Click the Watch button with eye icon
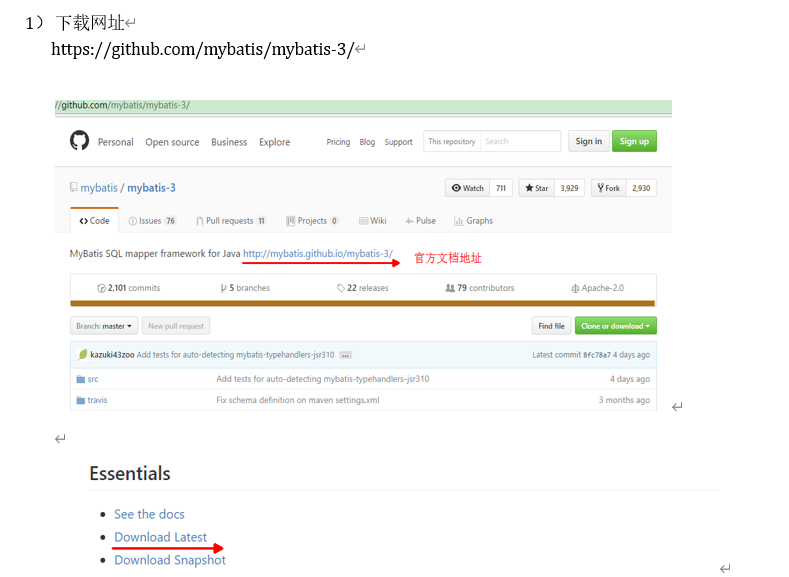789x577 pixels. [467, 188]
